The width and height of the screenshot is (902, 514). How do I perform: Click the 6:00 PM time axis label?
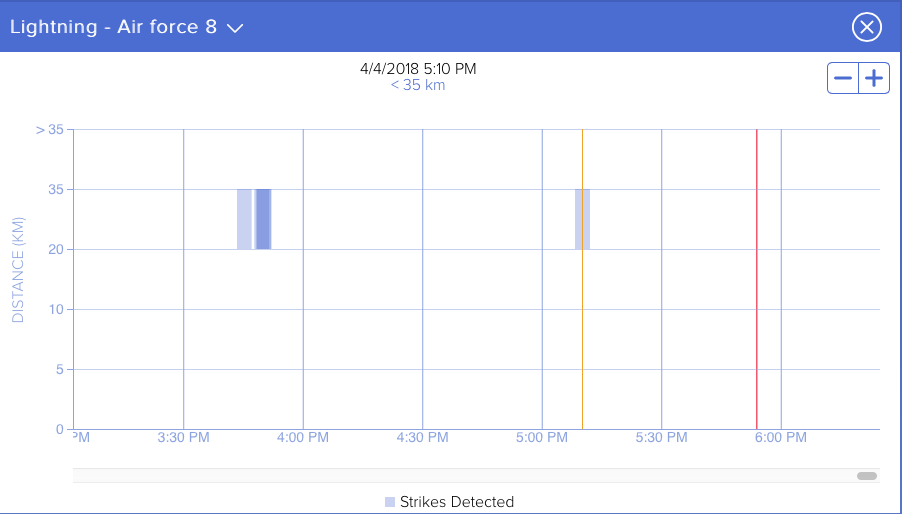tap(781, 438)
